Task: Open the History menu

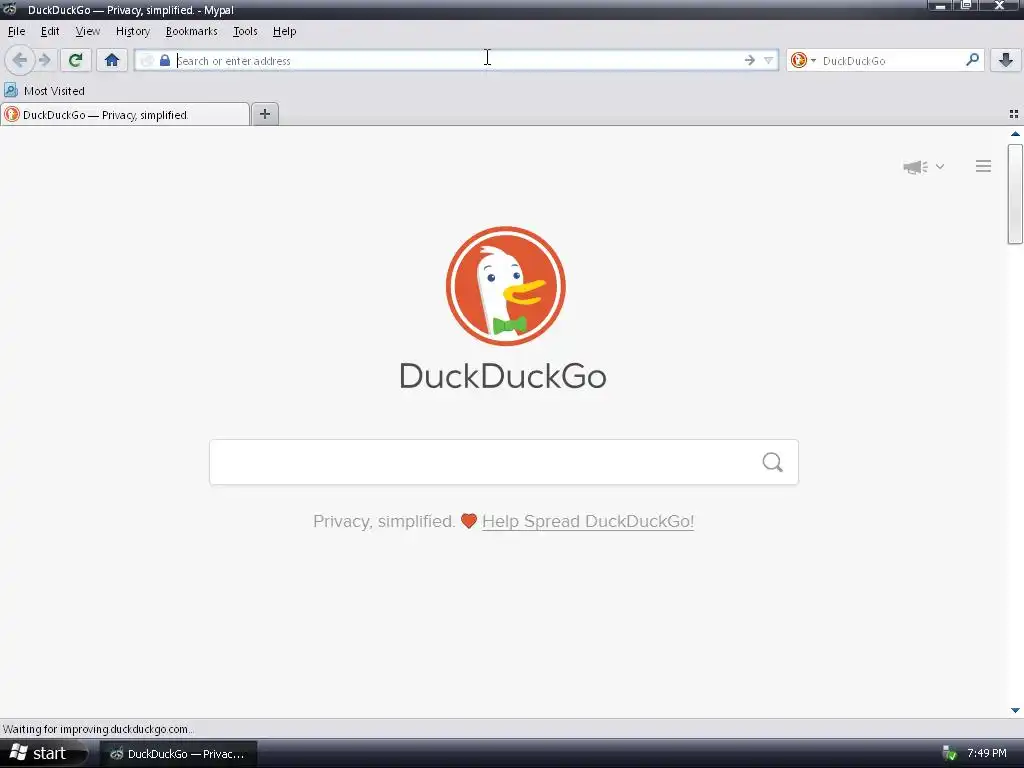Action: tap(133, 31)
